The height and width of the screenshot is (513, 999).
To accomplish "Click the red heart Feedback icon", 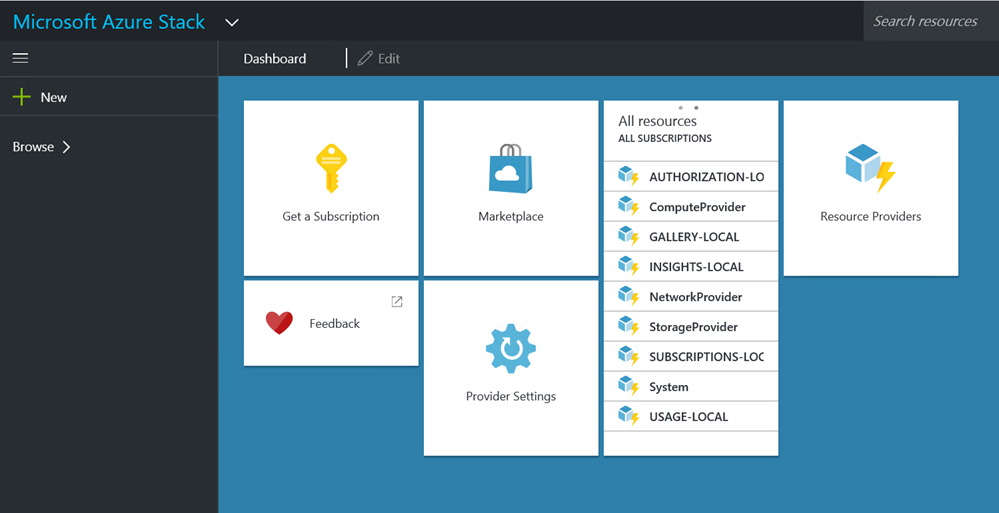I will (279, 323).
